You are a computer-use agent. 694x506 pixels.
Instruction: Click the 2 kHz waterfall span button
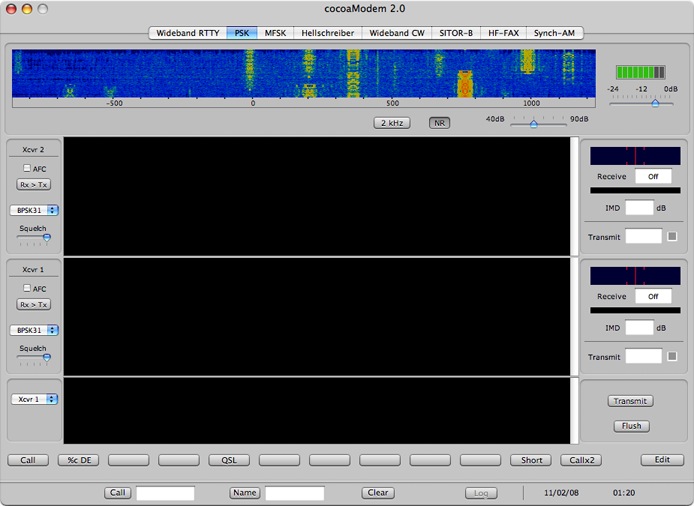(392, 123)
